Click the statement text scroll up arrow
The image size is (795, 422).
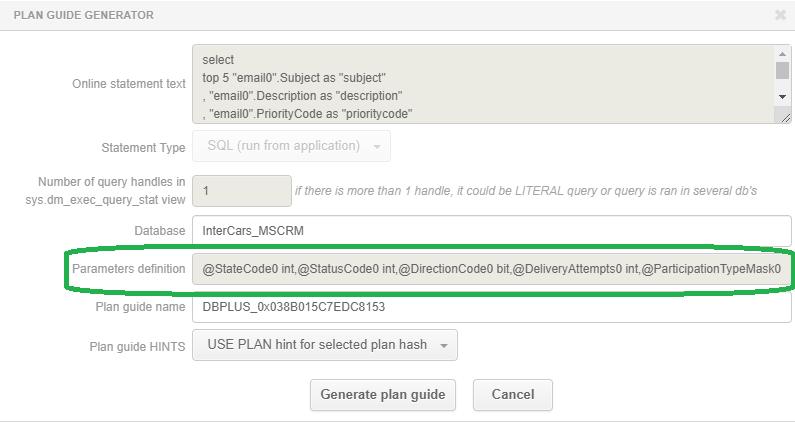[x=782, y=54]
